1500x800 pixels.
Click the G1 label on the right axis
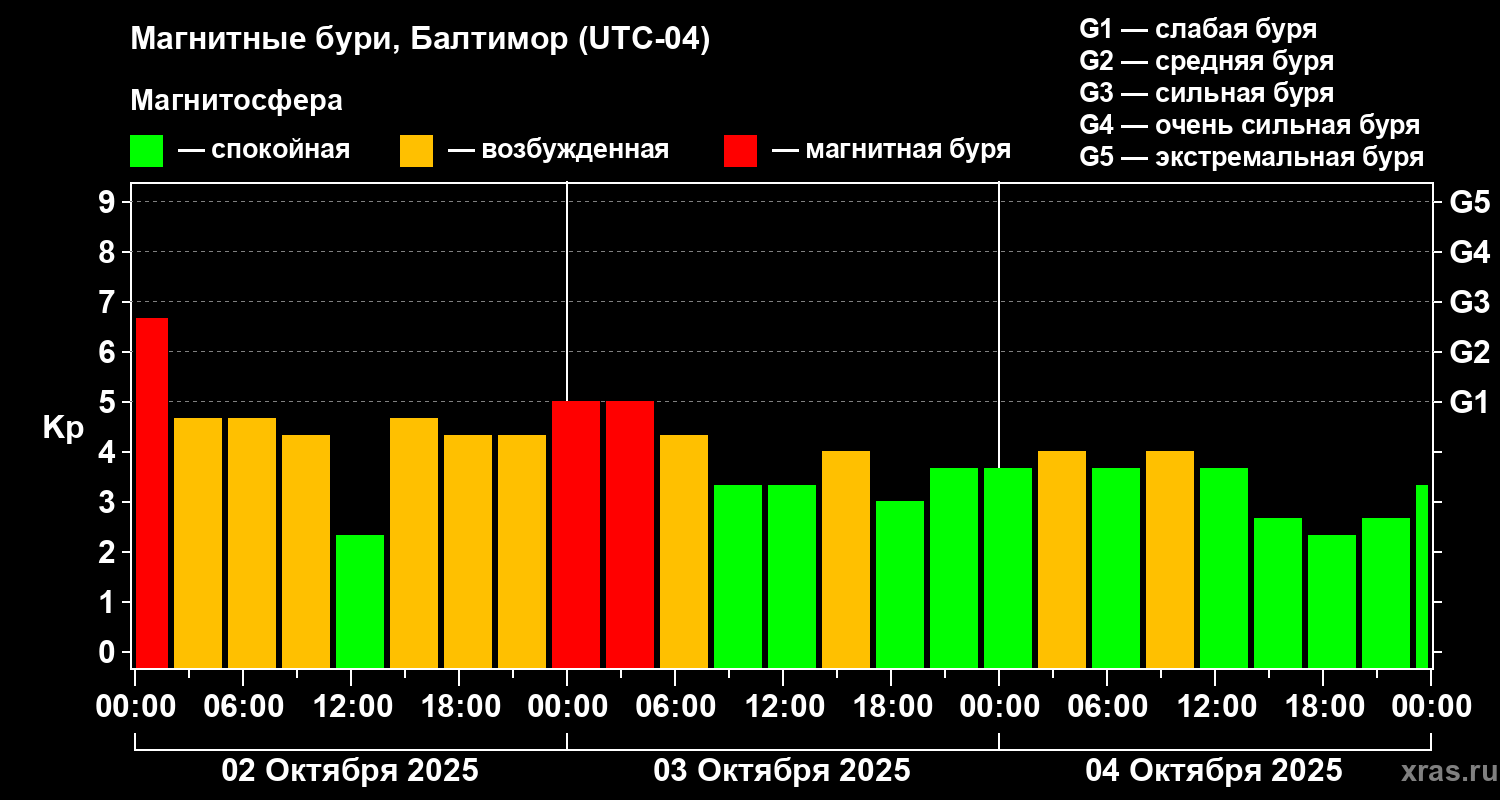click(1469, 402)
